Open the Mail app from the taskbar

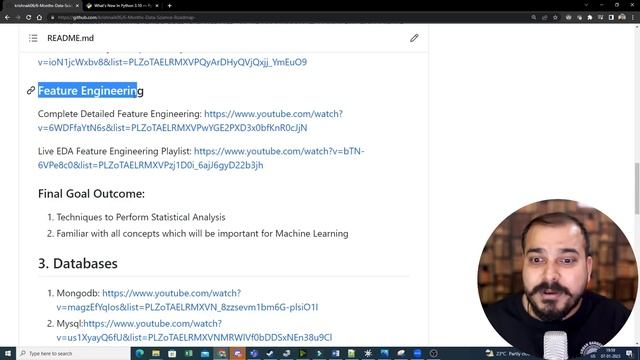(x=205, y=353)
